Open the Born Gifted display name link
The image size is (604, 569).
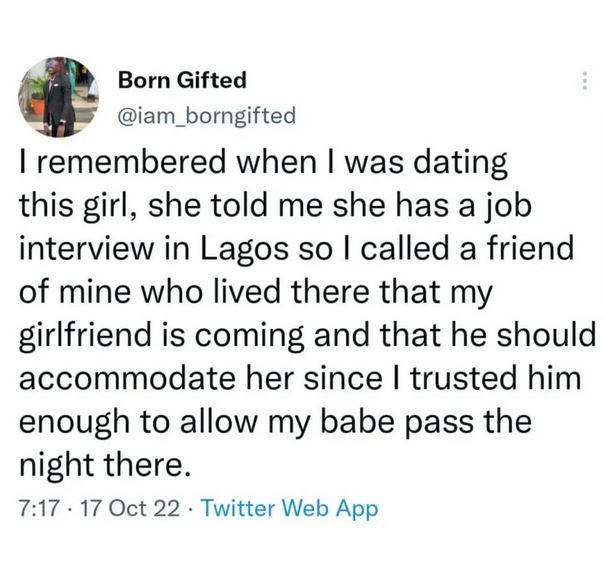click(182, 79)
